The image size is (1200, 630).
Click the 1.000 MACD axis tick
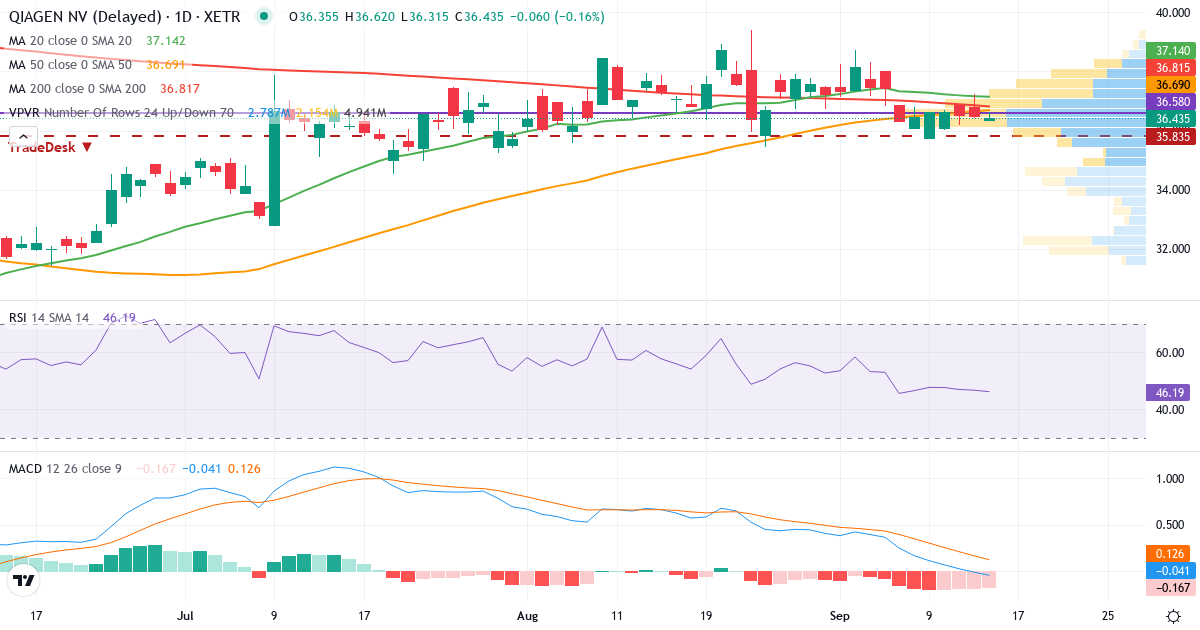tap(1170, 479)
